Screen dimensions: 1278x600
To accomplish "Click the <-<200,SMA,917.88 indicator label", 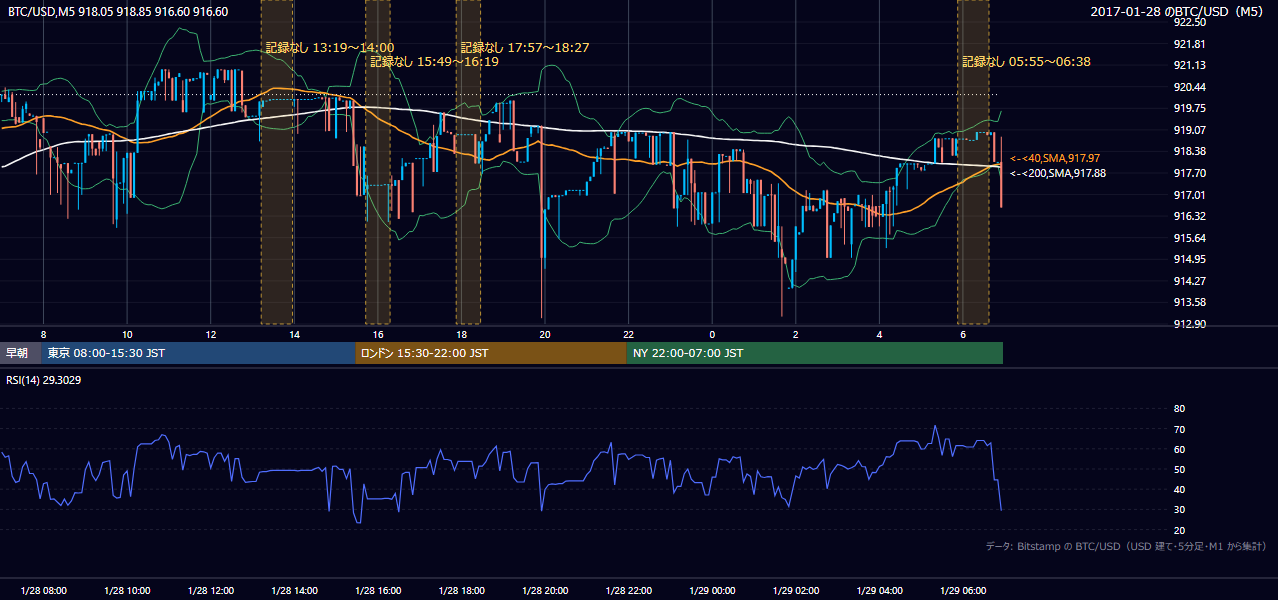I will 1058,173.
